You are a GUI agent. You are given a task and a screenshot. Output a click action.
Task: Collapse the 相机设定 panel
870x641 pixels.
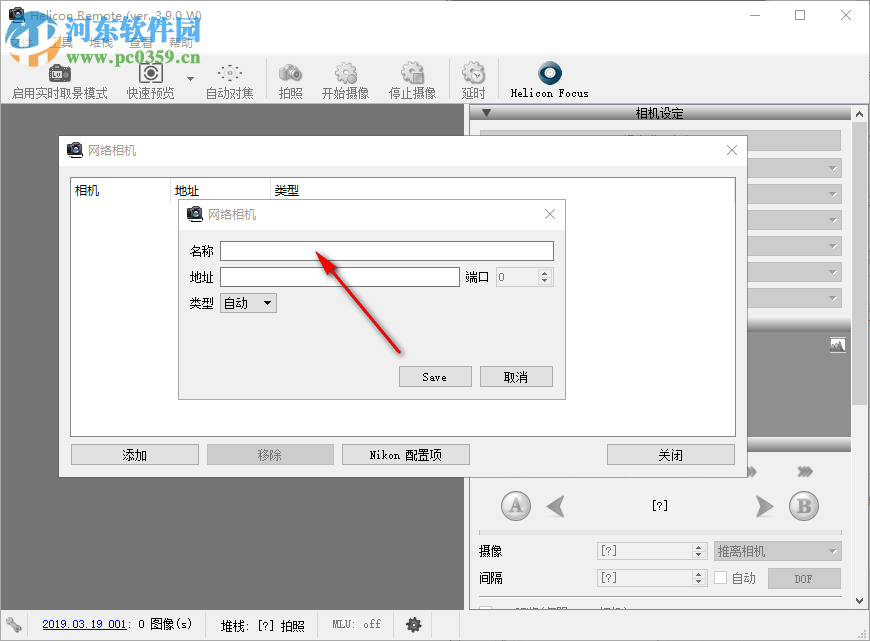coord(487,113)
